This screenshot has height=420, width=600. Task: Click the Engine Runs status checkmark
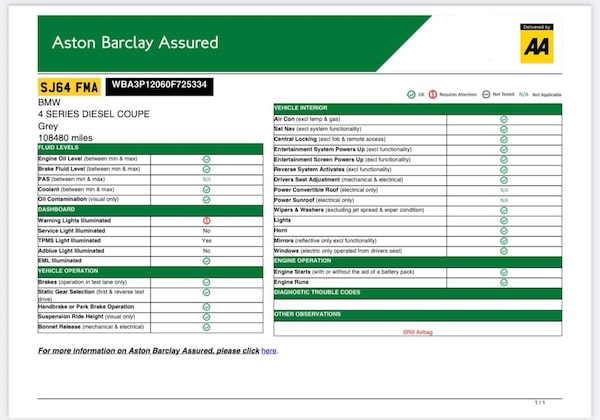point(504,282)
